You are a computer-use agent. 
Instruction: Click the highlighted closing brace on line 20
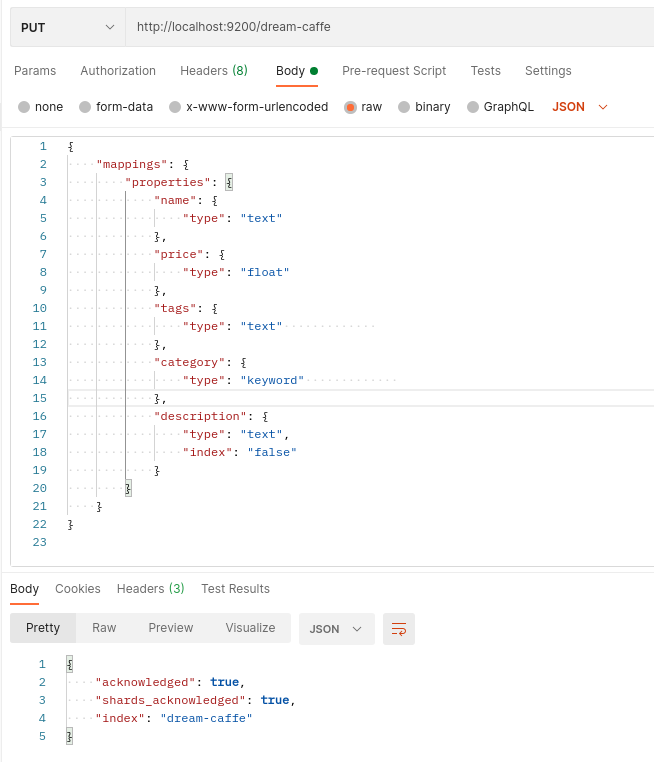tap(128, 488)
